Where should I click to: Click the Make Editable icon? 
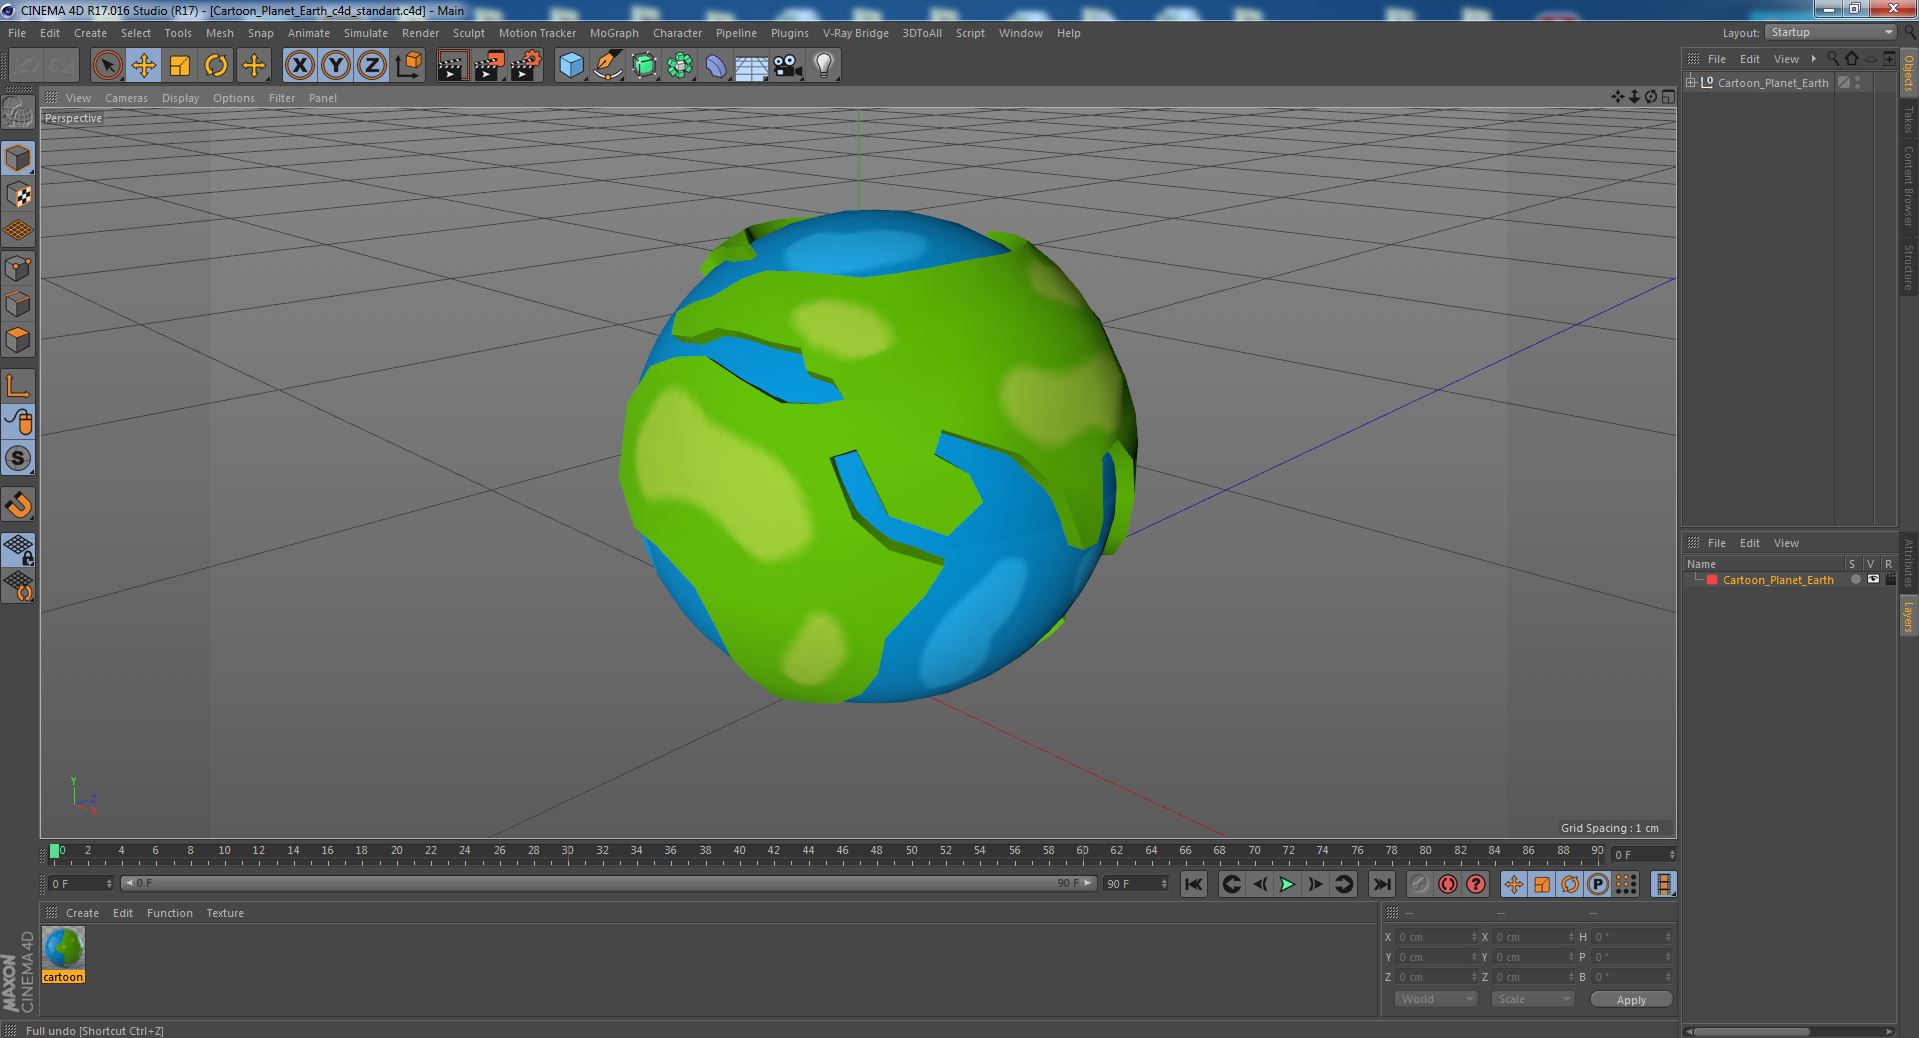pos(18,113)
